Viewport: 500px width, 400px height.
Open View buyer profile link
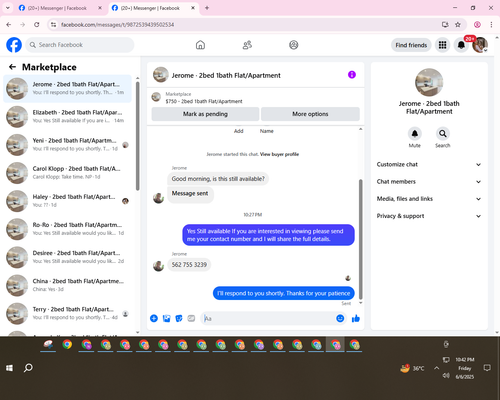pos(279,154)
